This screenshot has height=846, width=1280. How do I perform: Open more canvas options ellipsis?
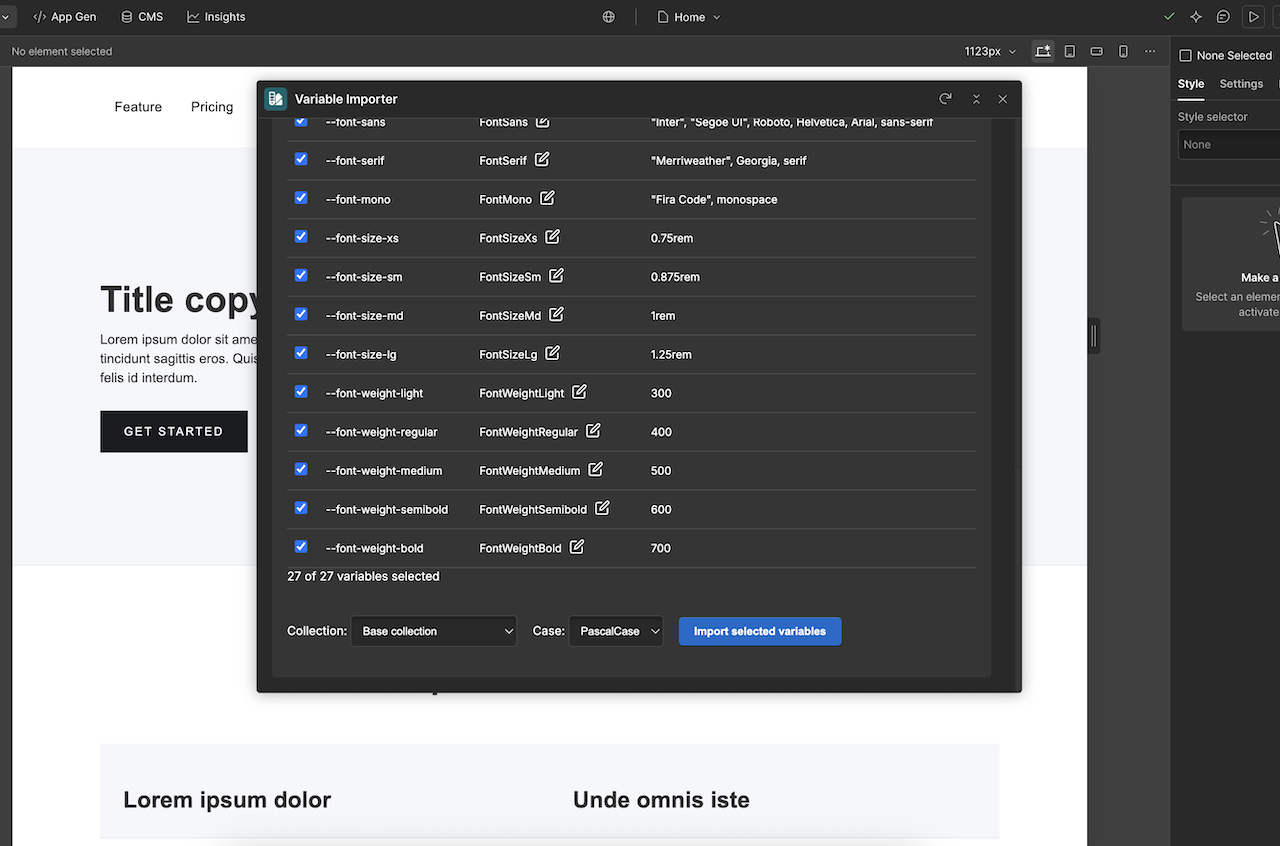click(1150, 51)
